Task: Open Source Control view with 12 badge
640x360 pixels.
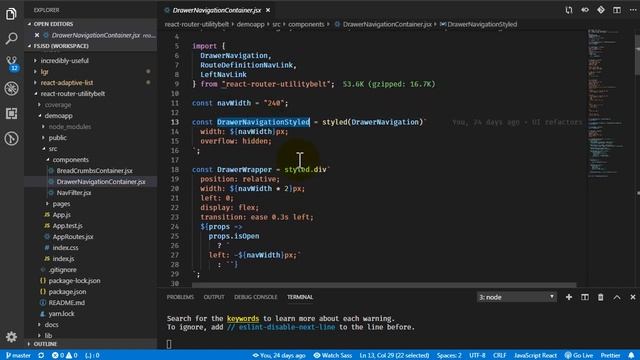Action: tap(11, 63)
